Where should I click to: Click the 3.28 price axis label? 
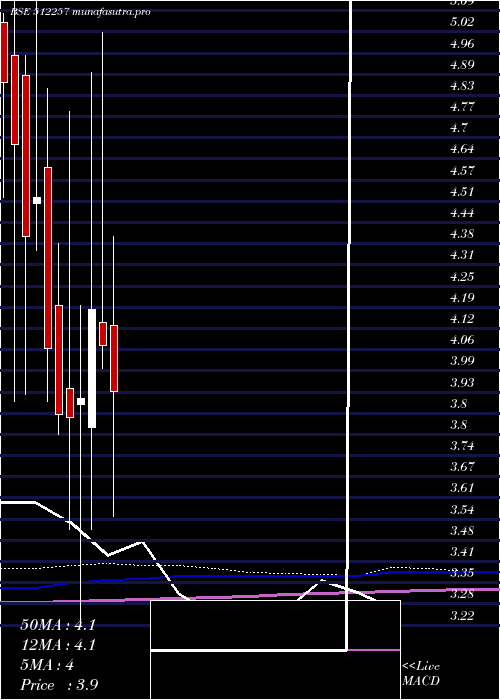(462, 594)
